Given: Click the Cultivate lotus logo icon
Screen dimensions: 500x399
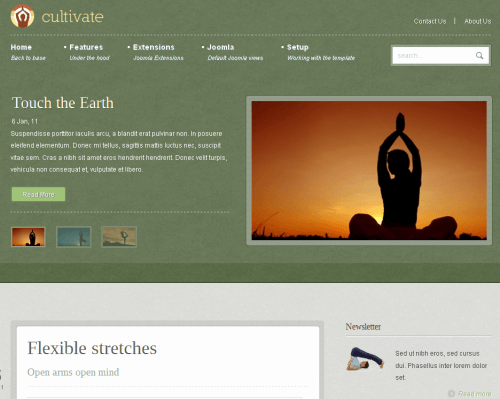Looking at the screenshot, I should pyautogui.click(x=22, y=16).
